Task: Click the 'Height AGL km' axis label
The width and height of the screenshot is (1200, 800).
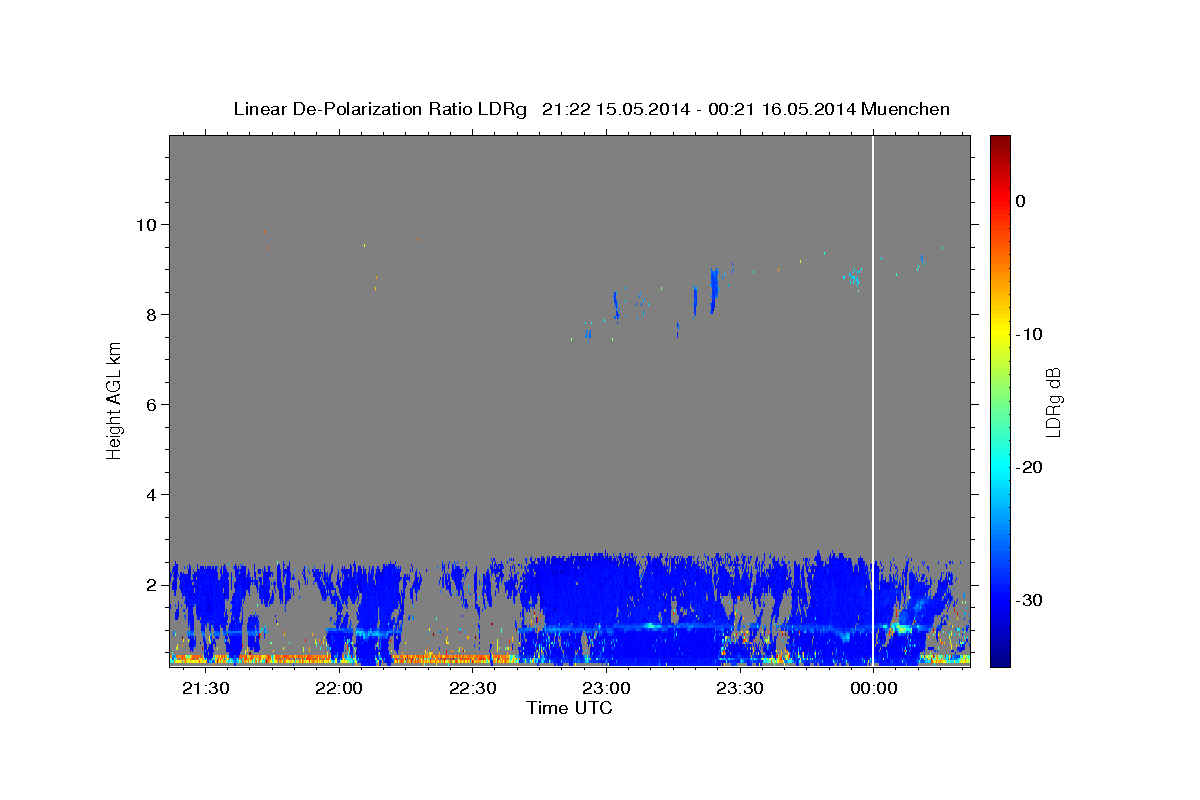Action: tap(115, 400)
